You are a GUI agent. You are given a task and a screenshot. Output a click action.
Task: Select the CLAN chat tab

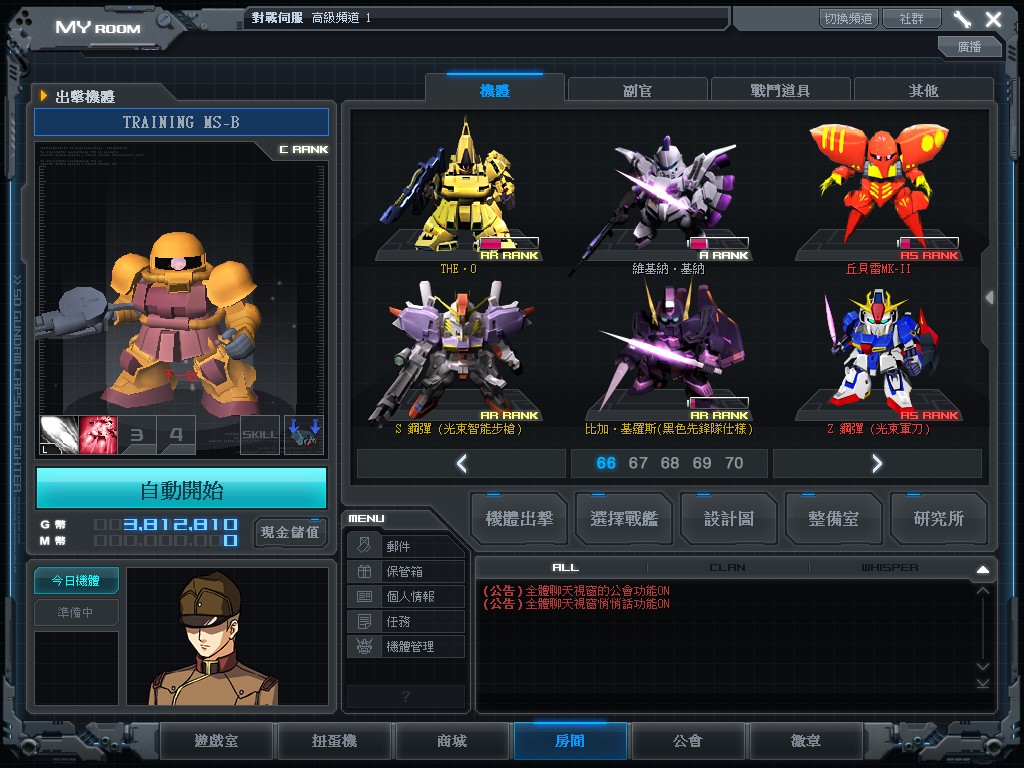(x=728, y=568)
